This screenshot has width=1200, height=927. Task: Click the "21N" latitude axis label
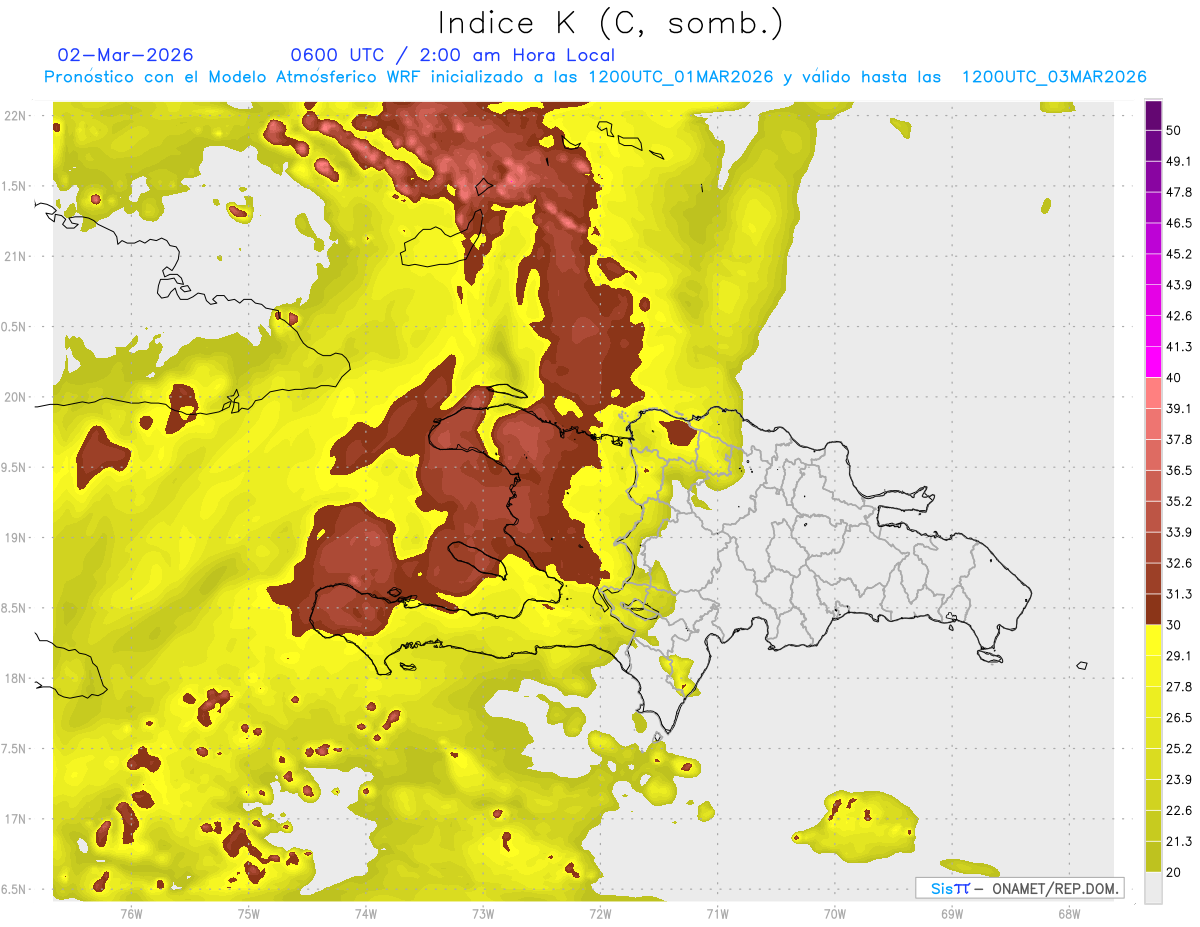tap(16, 257)
